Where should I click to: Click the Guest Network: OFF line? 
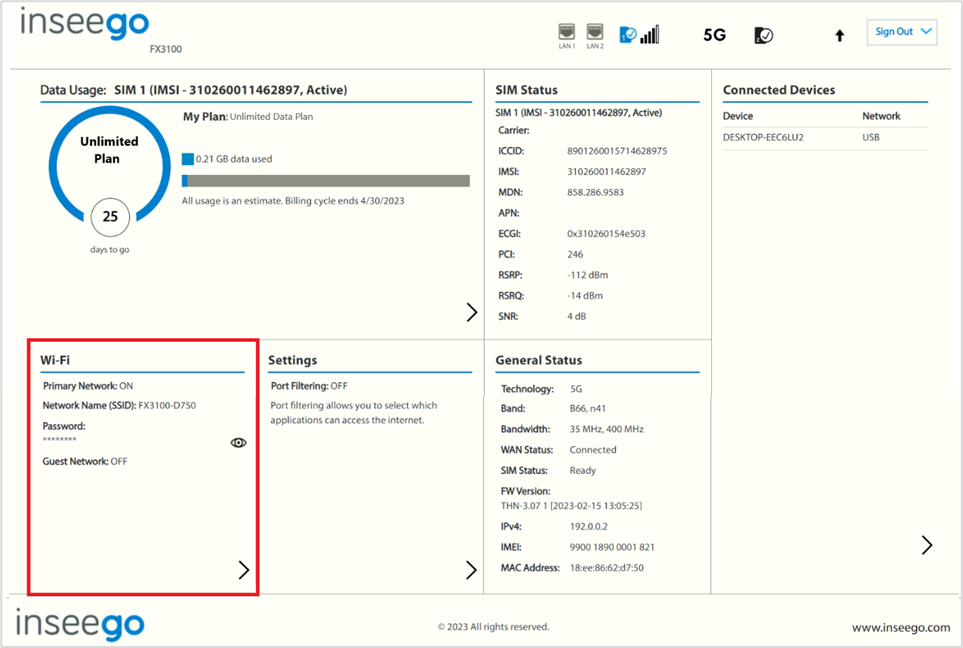click(85, 461)
